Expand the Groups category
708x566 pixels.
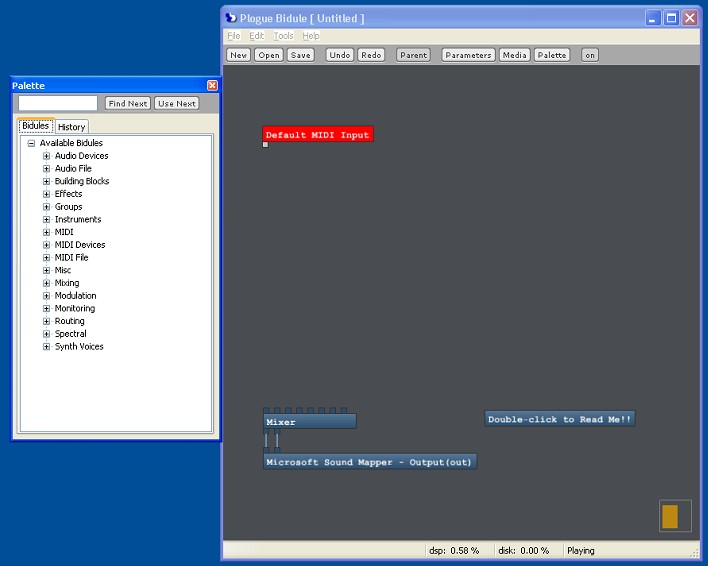pyautogui.click(x=47, y=207)
